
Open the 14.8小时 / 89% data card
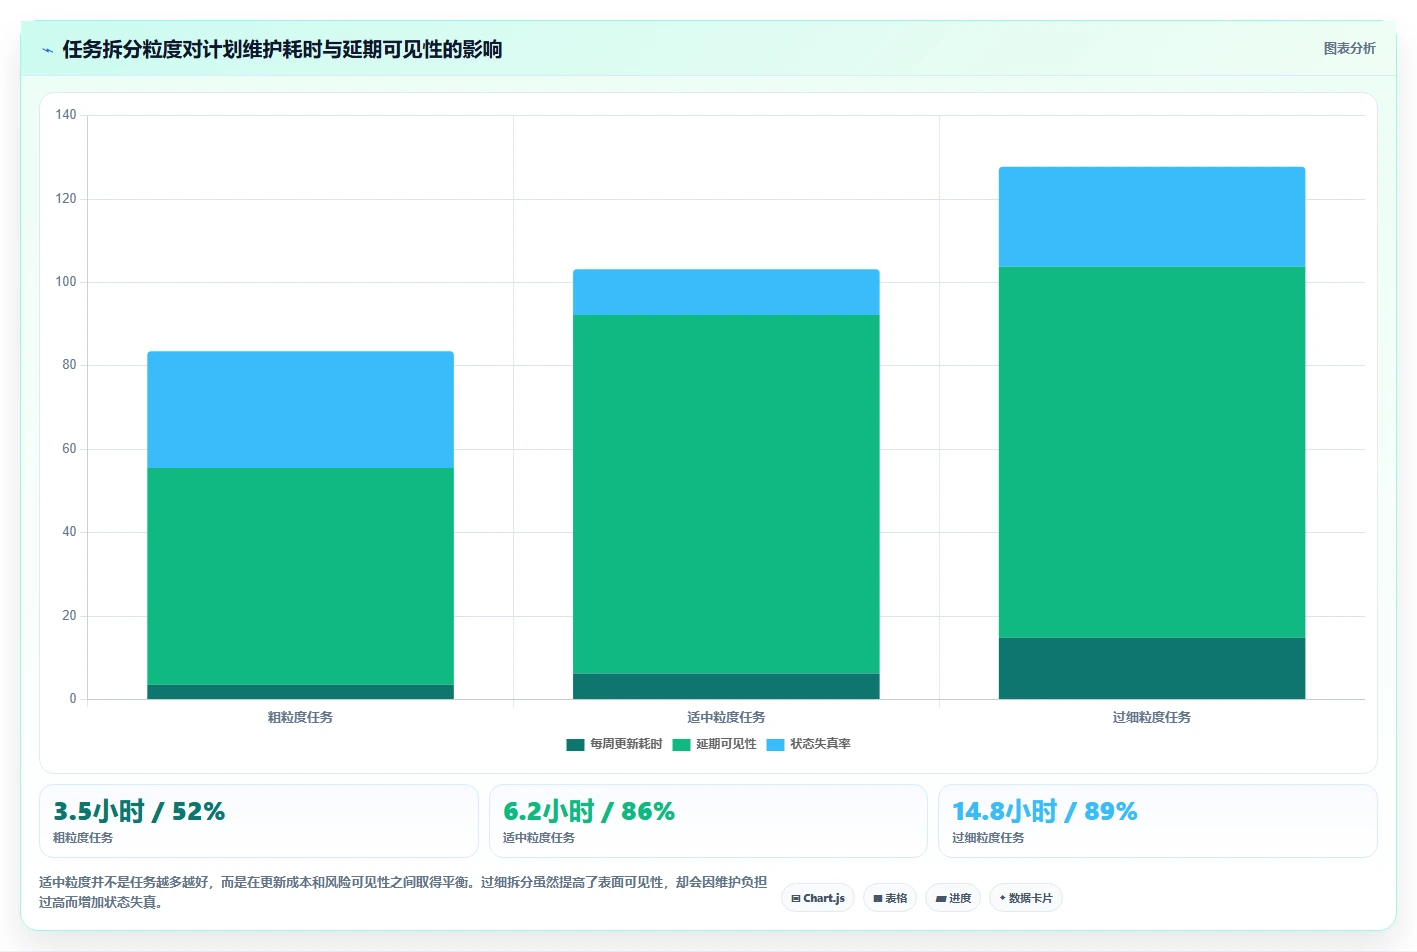pyautogui.click(x=1158, y=821)
